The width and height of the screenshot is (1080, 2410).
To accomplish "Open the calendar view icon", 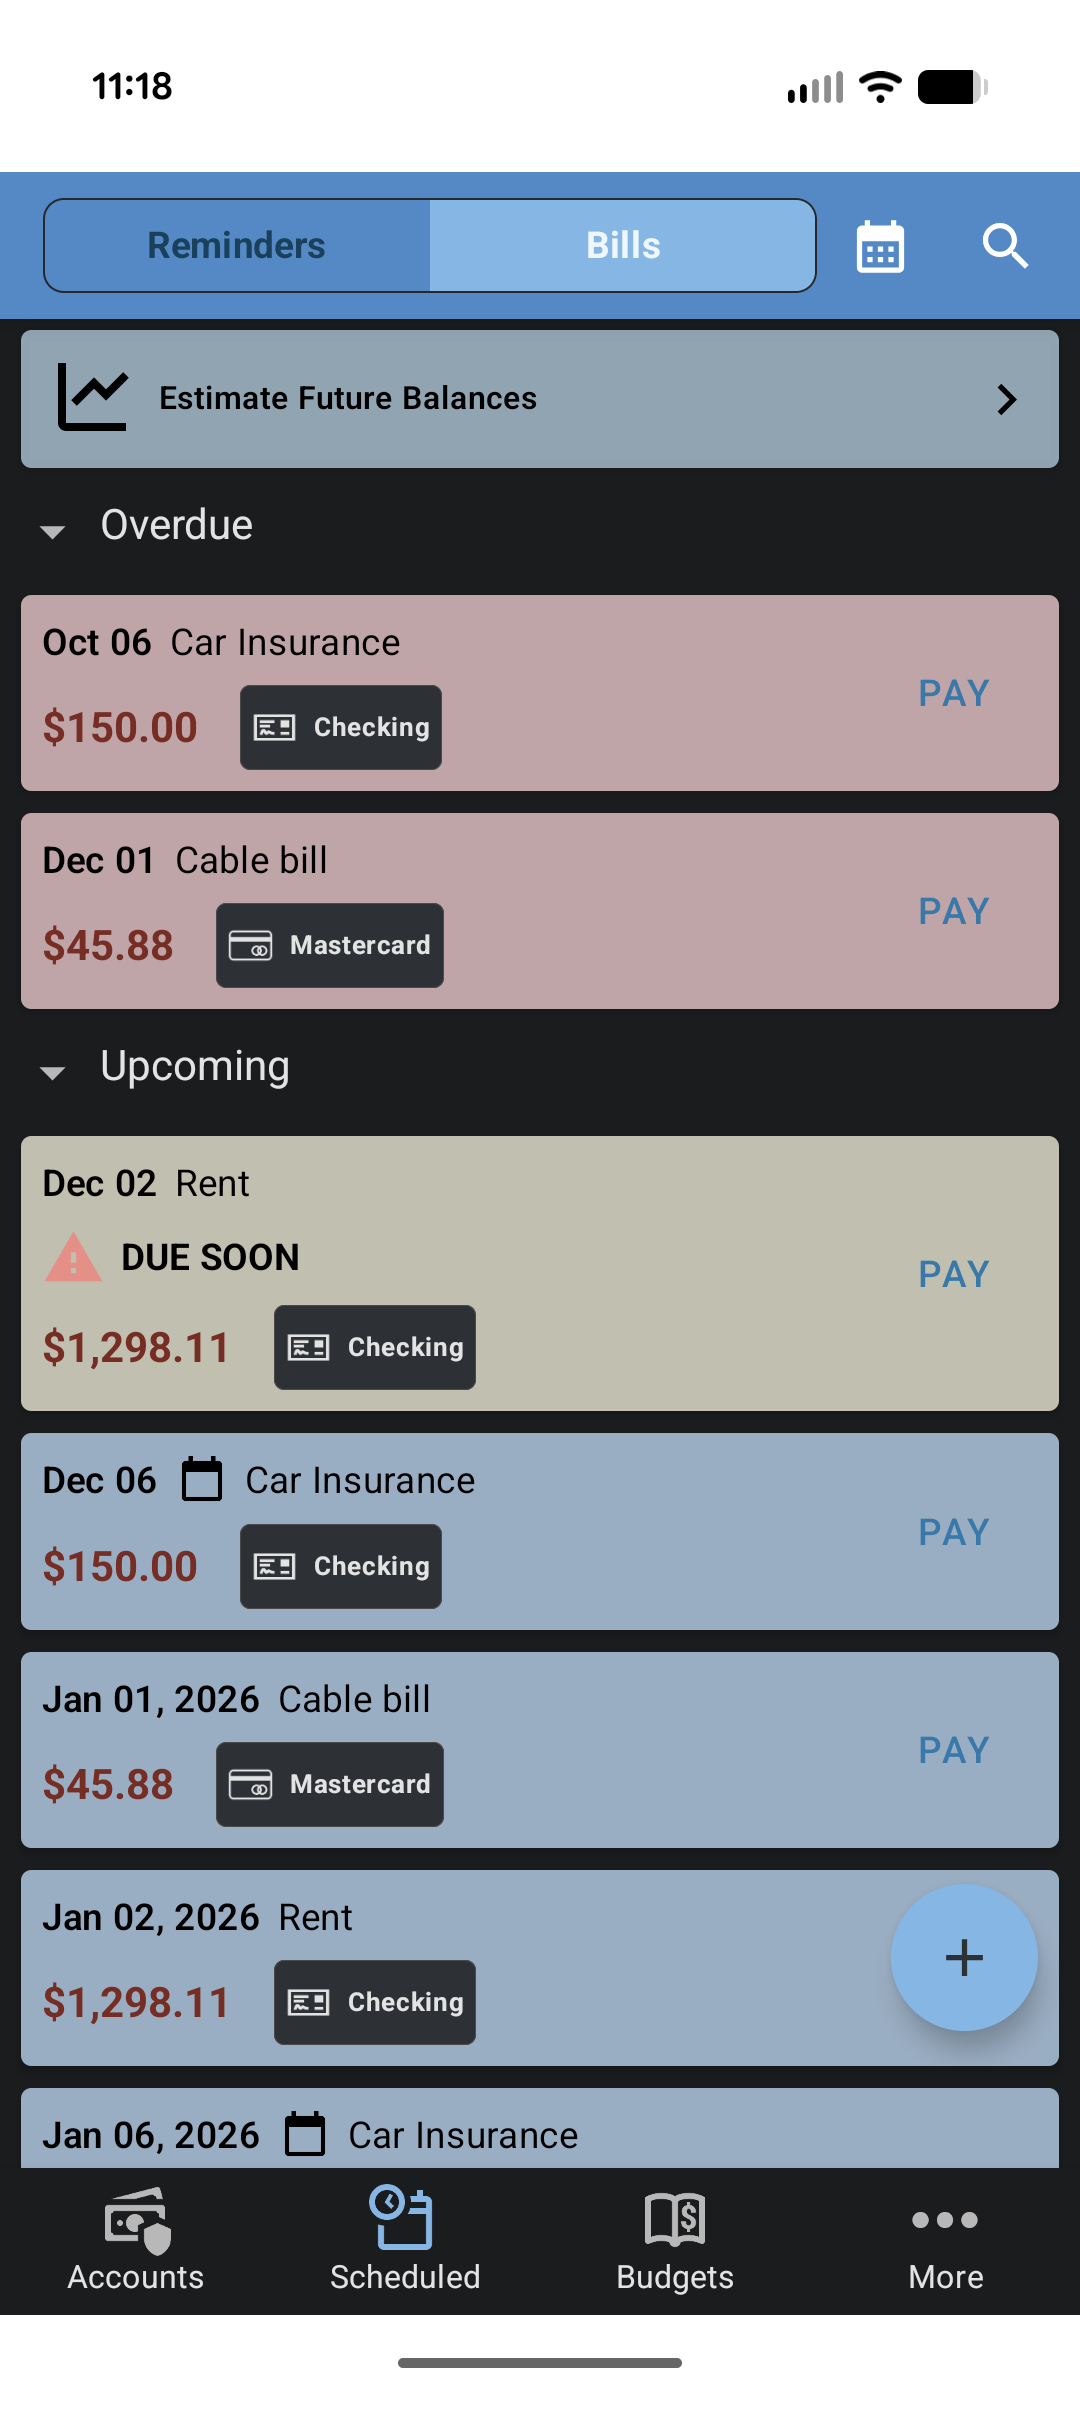I will tap(880, 246).
